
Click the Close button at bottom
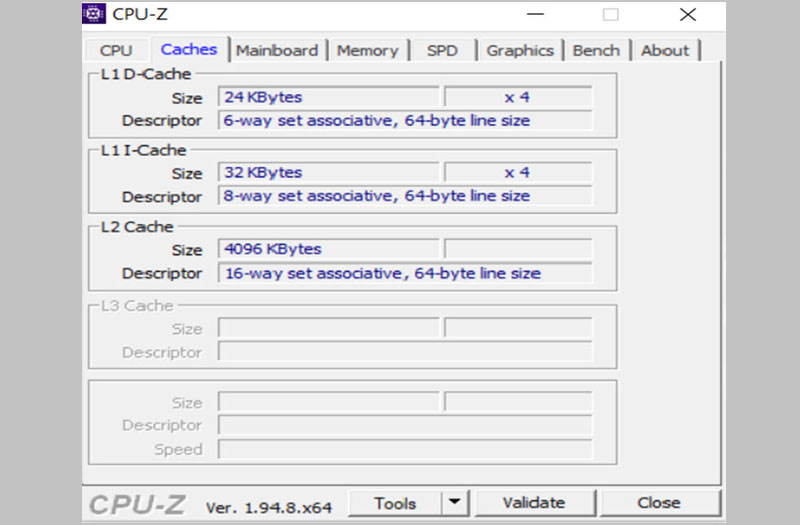(x=659, y=503)
